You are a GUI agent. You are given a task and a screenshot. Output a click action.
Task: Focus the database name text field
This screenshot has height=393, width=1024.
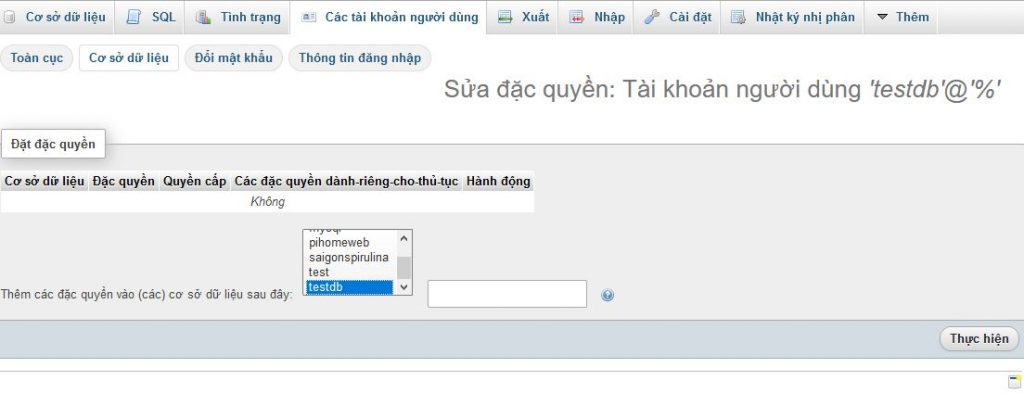tap(507, 294)
